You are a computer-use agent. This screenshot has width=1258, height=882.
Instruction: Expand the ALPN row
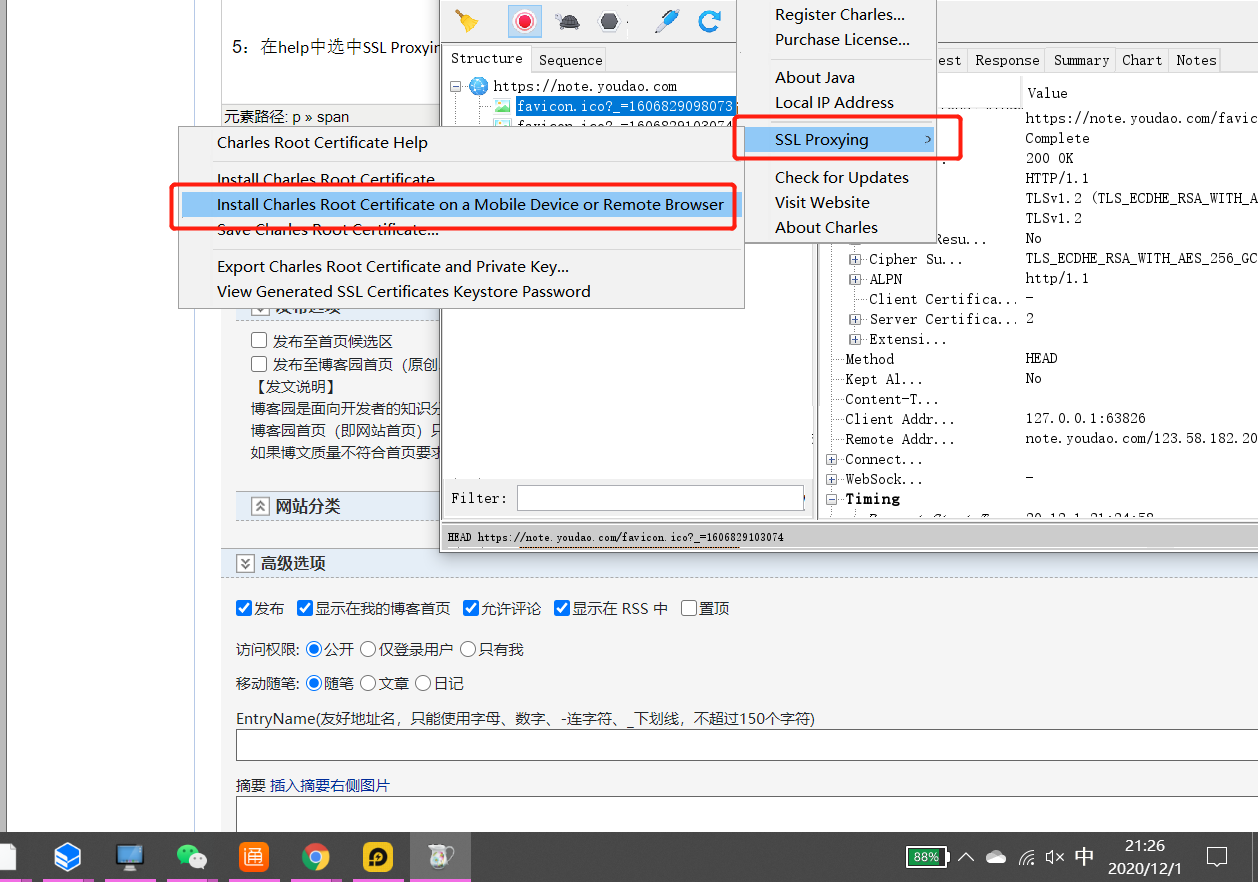[855, 279]
